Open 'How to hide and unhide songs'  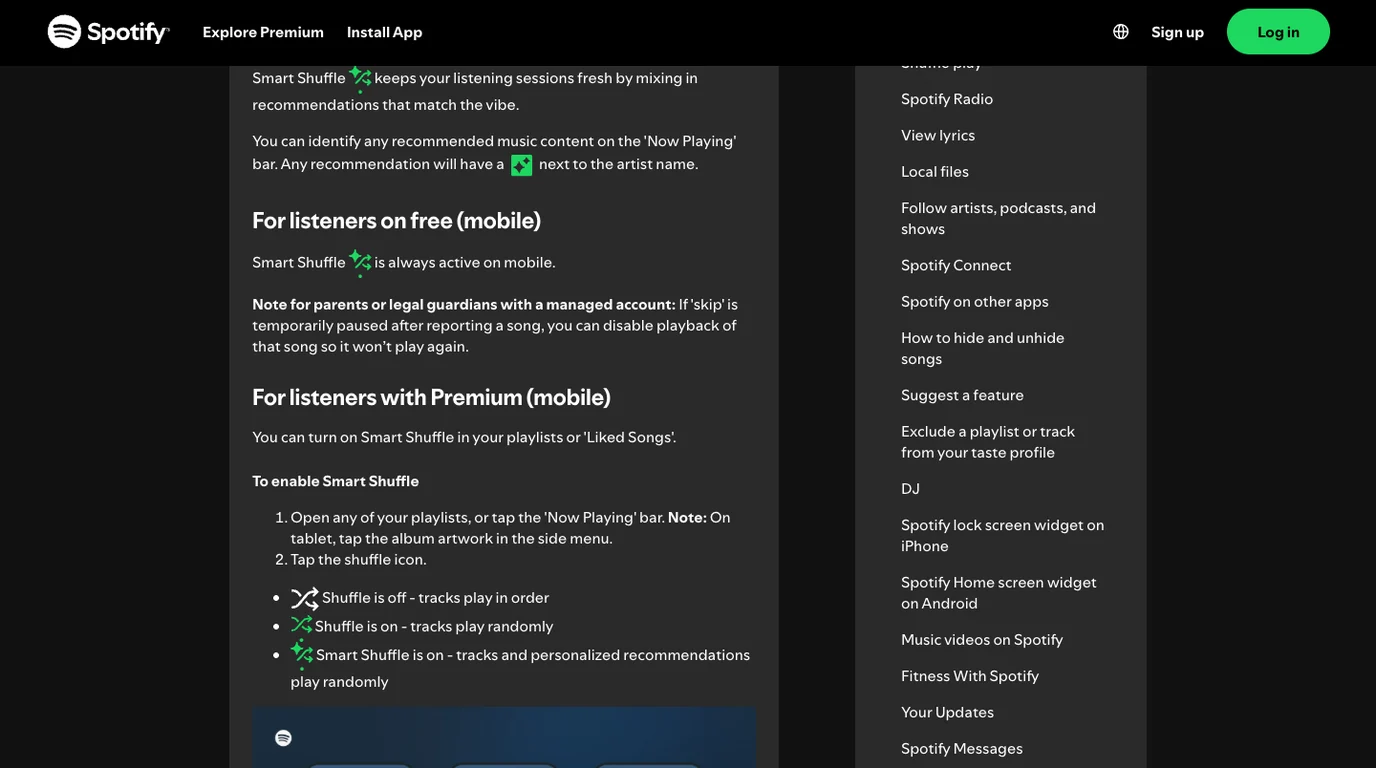983,348
